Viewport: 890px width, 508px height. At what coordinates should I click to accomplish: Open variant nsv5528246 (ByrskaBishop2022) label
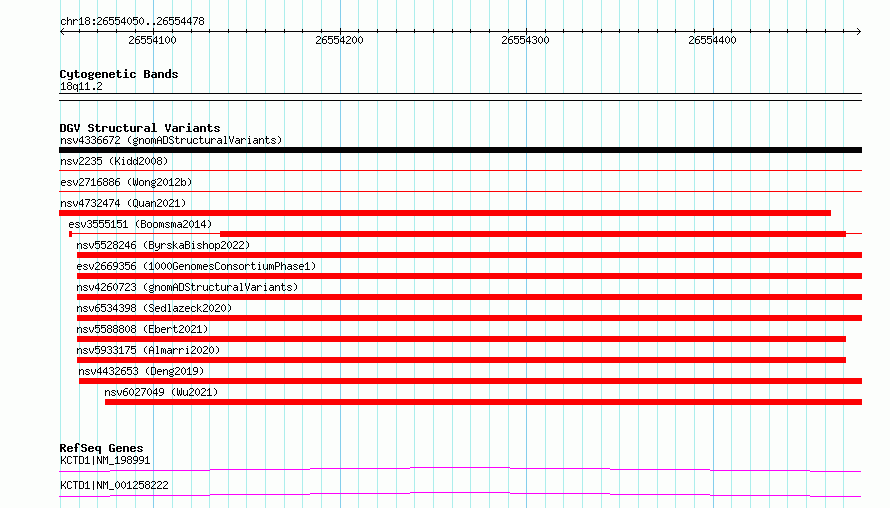point(163,245)
